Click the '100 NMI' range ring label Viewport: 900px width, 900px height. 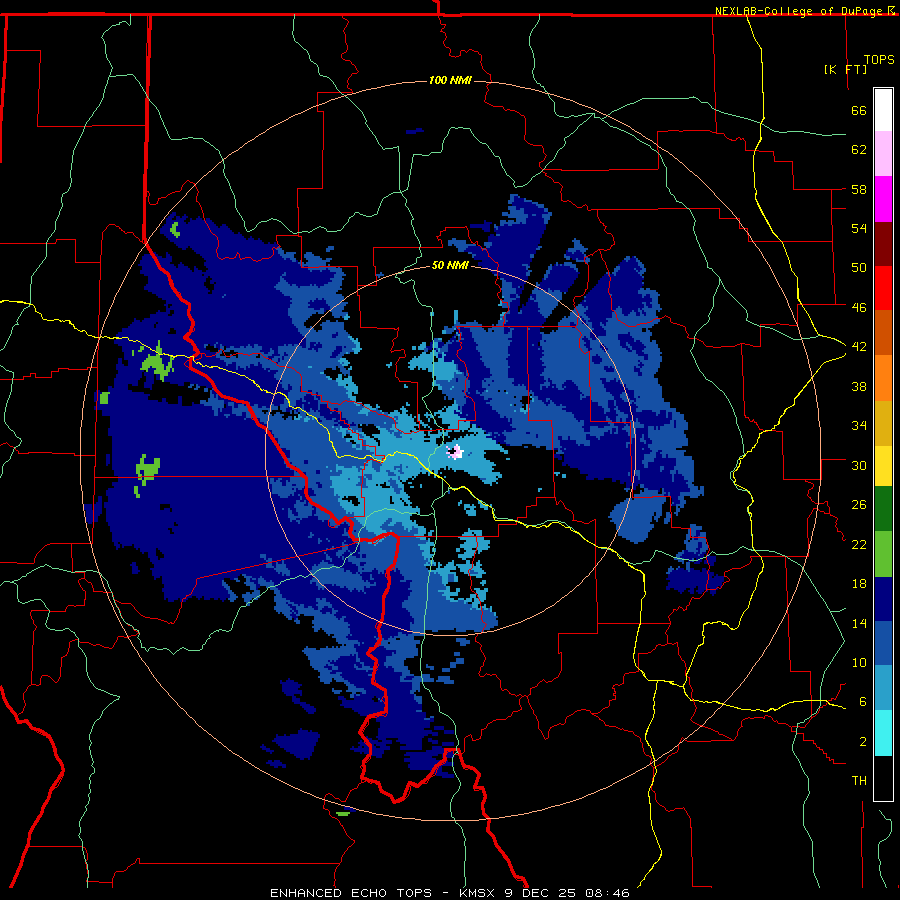point(450,80)
